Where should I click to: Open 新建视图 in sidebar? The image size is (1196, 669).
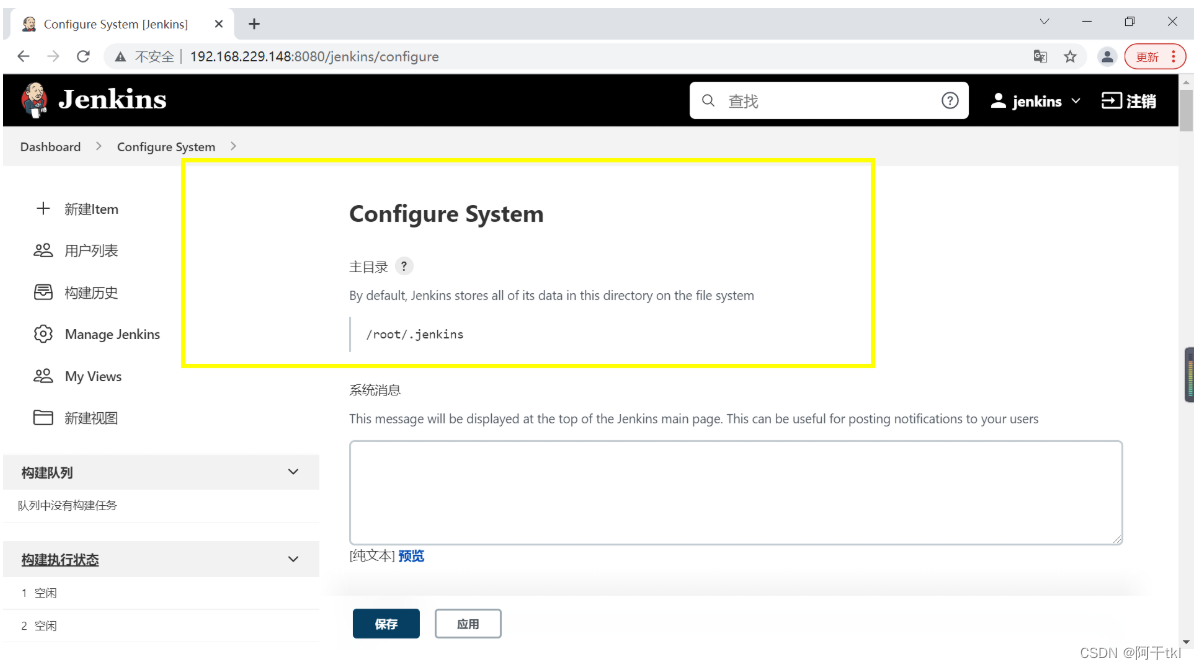coord(92,418)
